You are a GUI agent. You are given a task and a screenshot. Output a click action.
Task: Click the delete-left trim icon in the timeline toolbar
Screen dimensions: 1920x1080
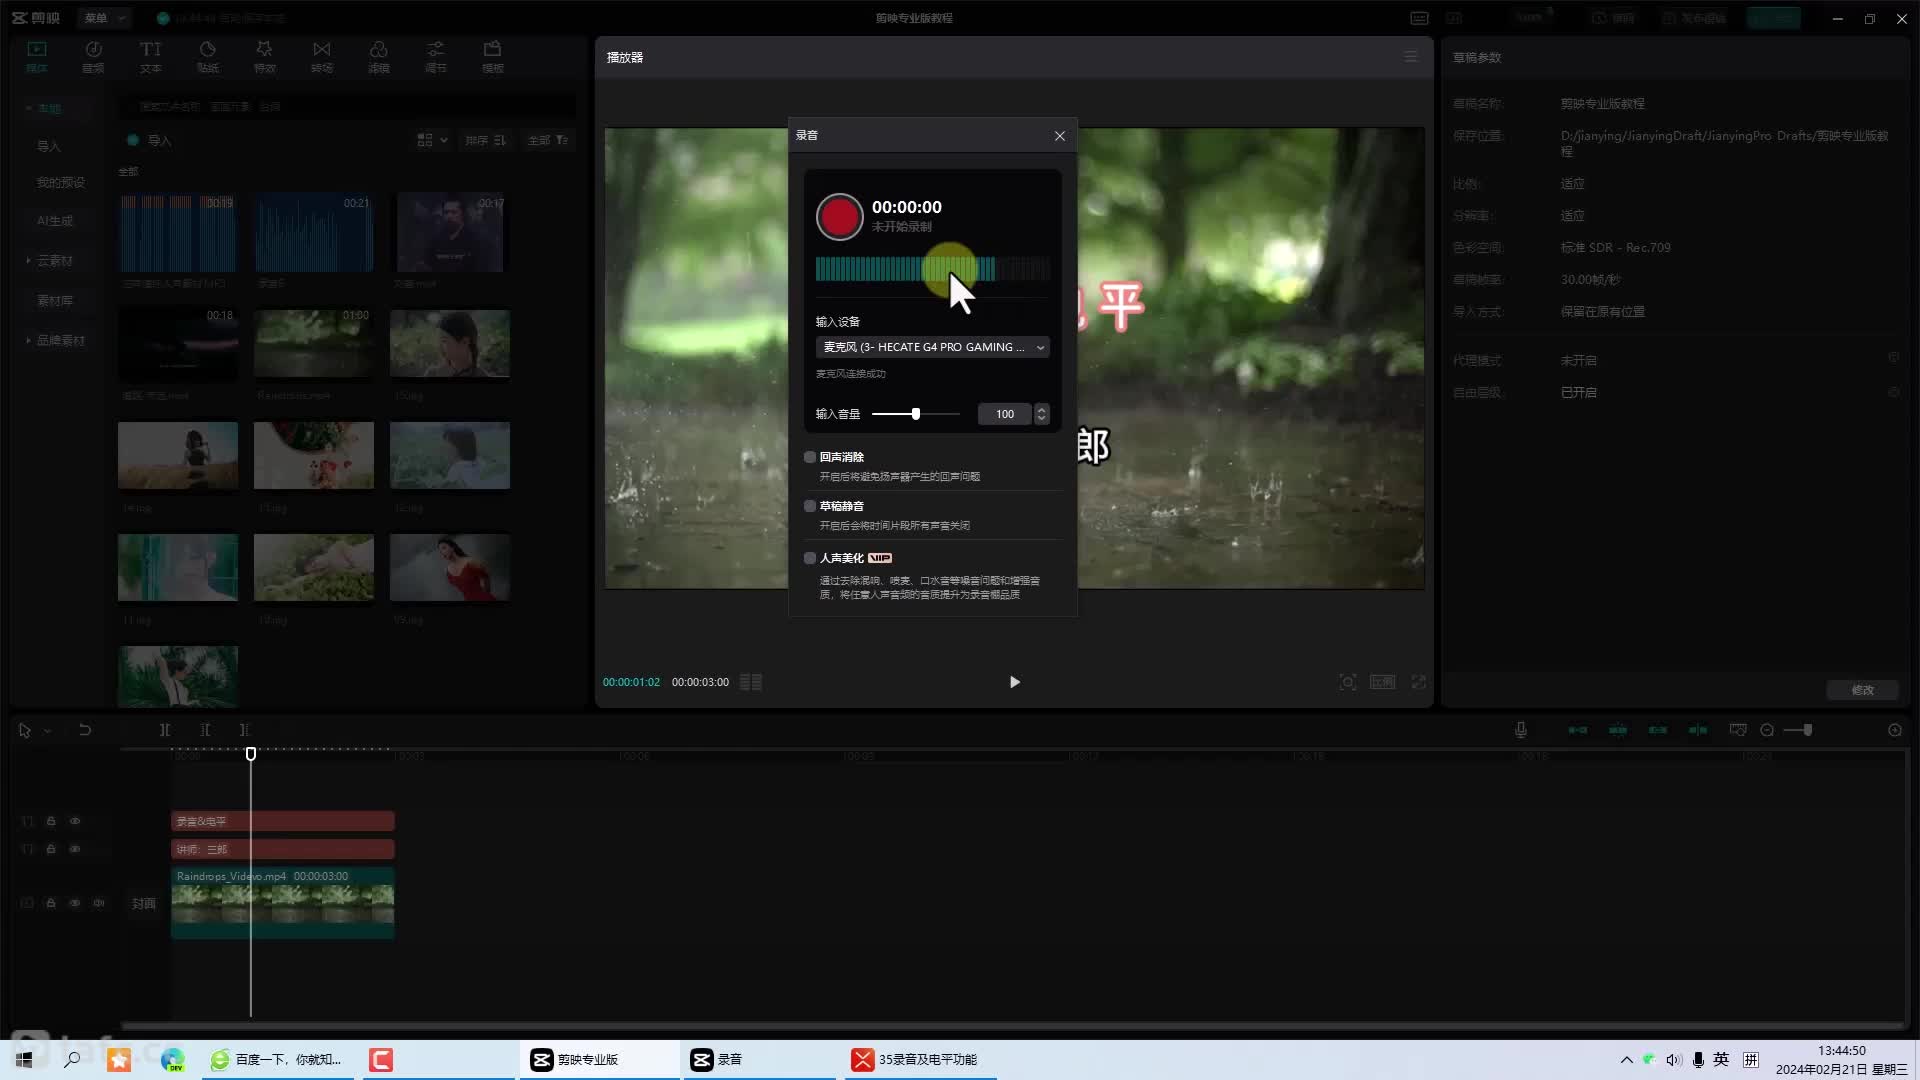click(205, 730)
